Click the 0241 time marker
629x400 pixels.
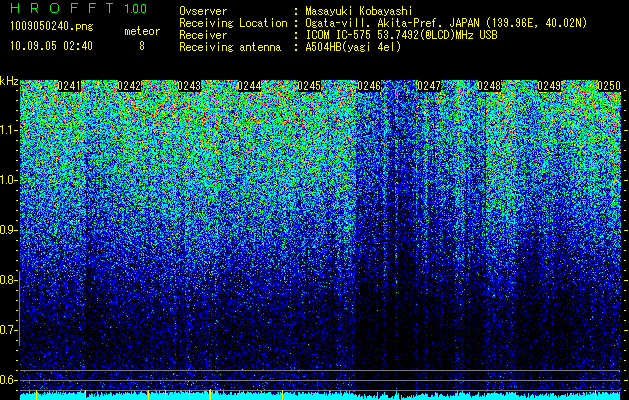(x=69, y=86)
